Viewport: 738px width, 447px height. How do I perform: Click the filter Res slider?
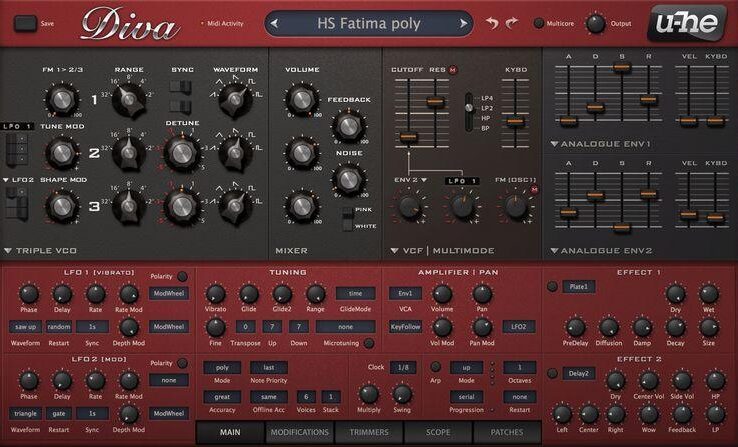[x=435, y=101]
